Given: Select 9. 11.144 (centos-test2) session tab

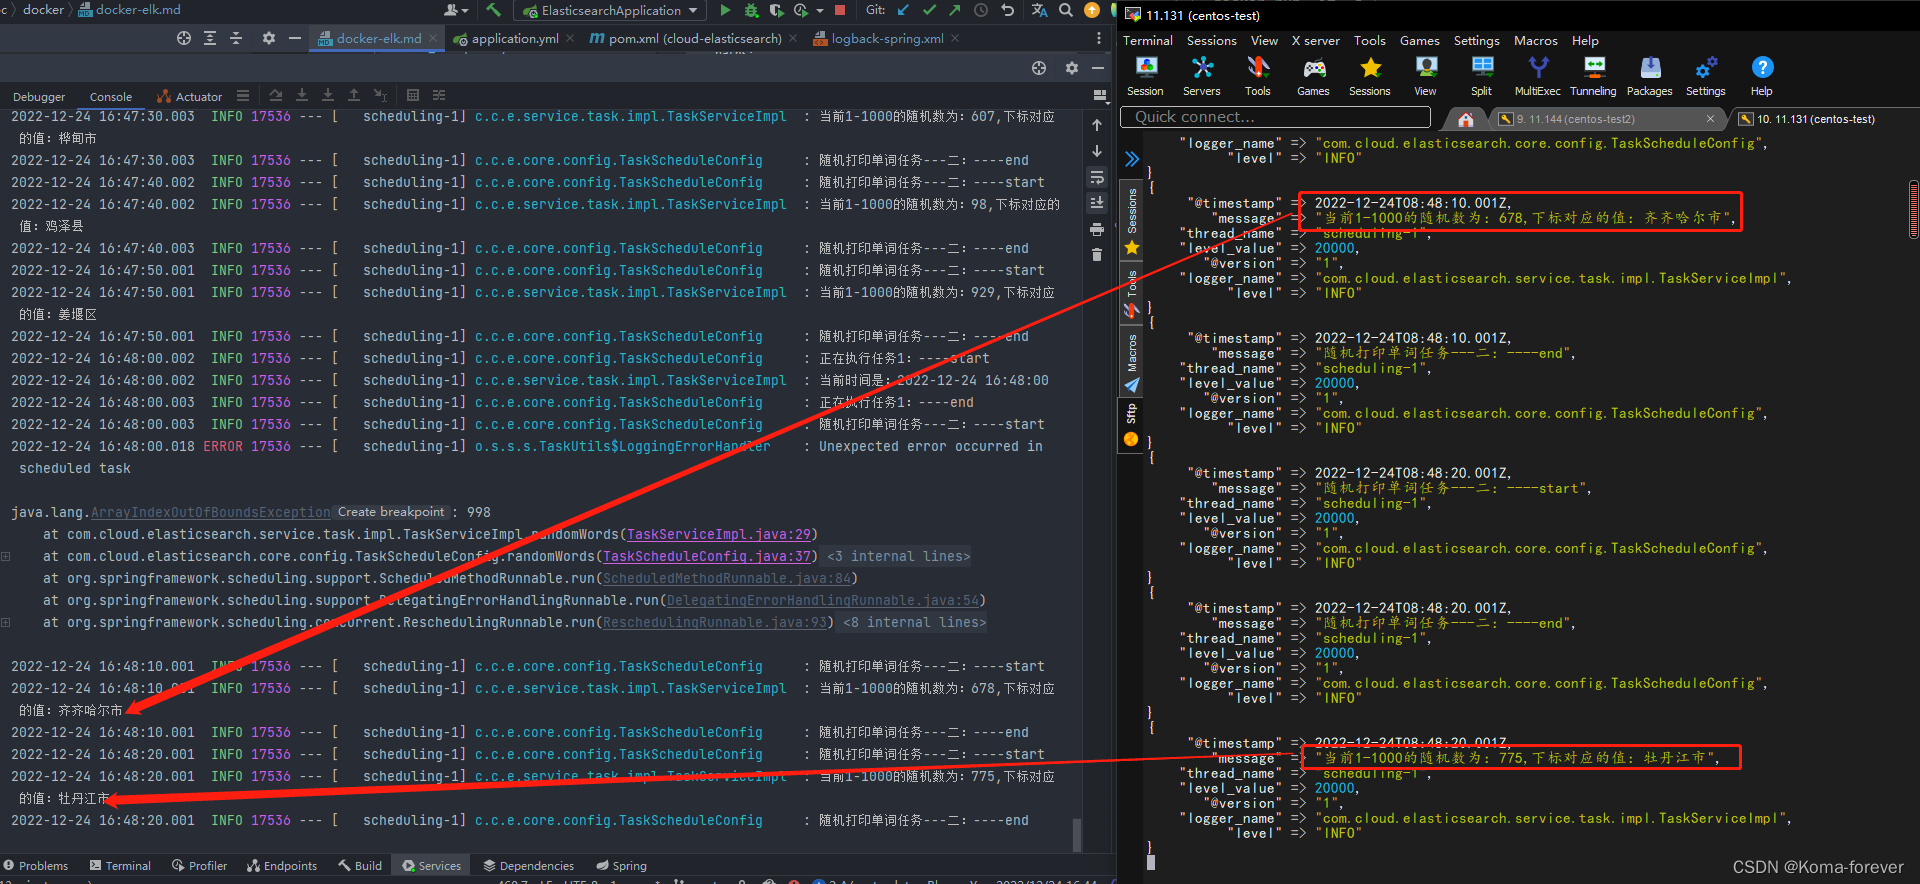Looking at the screenshot, I should coord(1607,119).
